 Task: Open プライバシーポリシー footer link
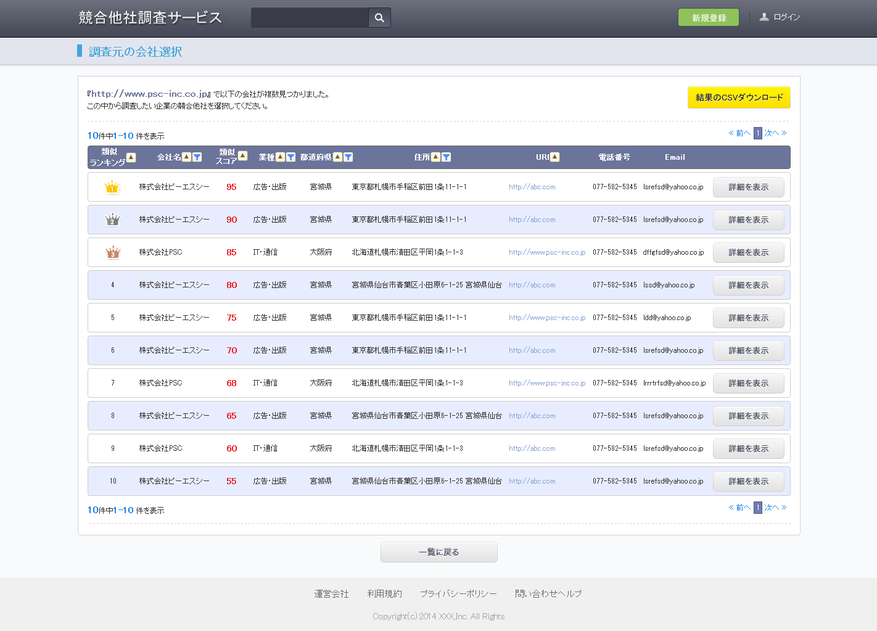pyautogui.click(x=458, y=594)
